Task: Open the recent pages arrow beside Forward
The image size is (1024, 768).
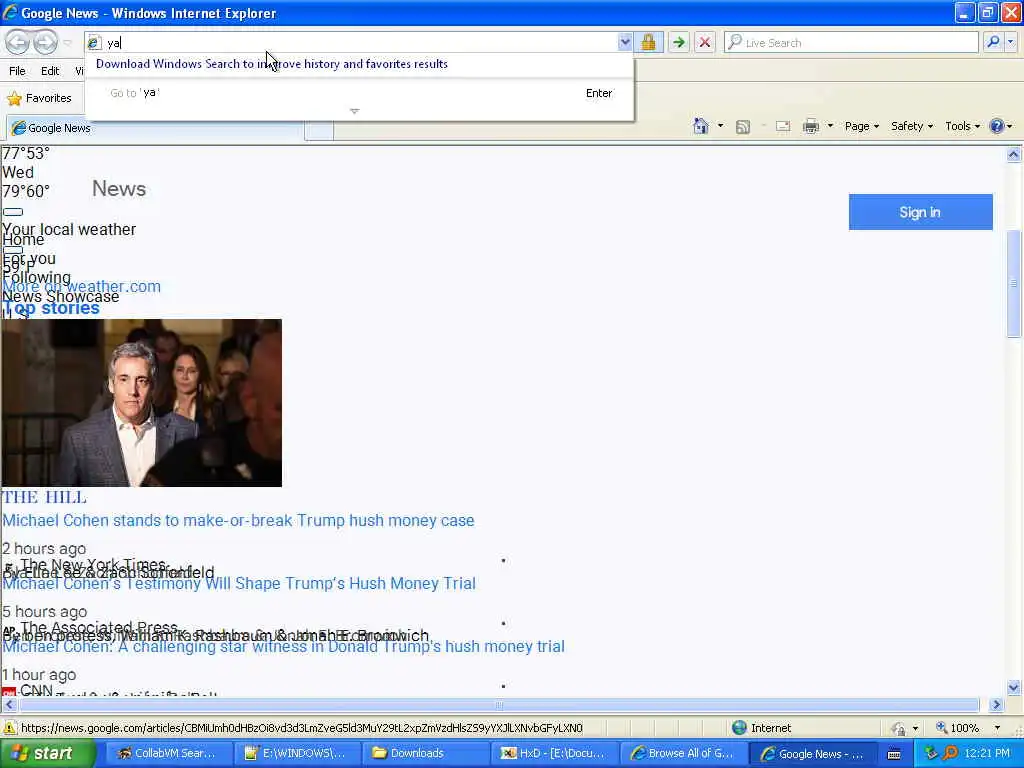Action: (67, 43)
